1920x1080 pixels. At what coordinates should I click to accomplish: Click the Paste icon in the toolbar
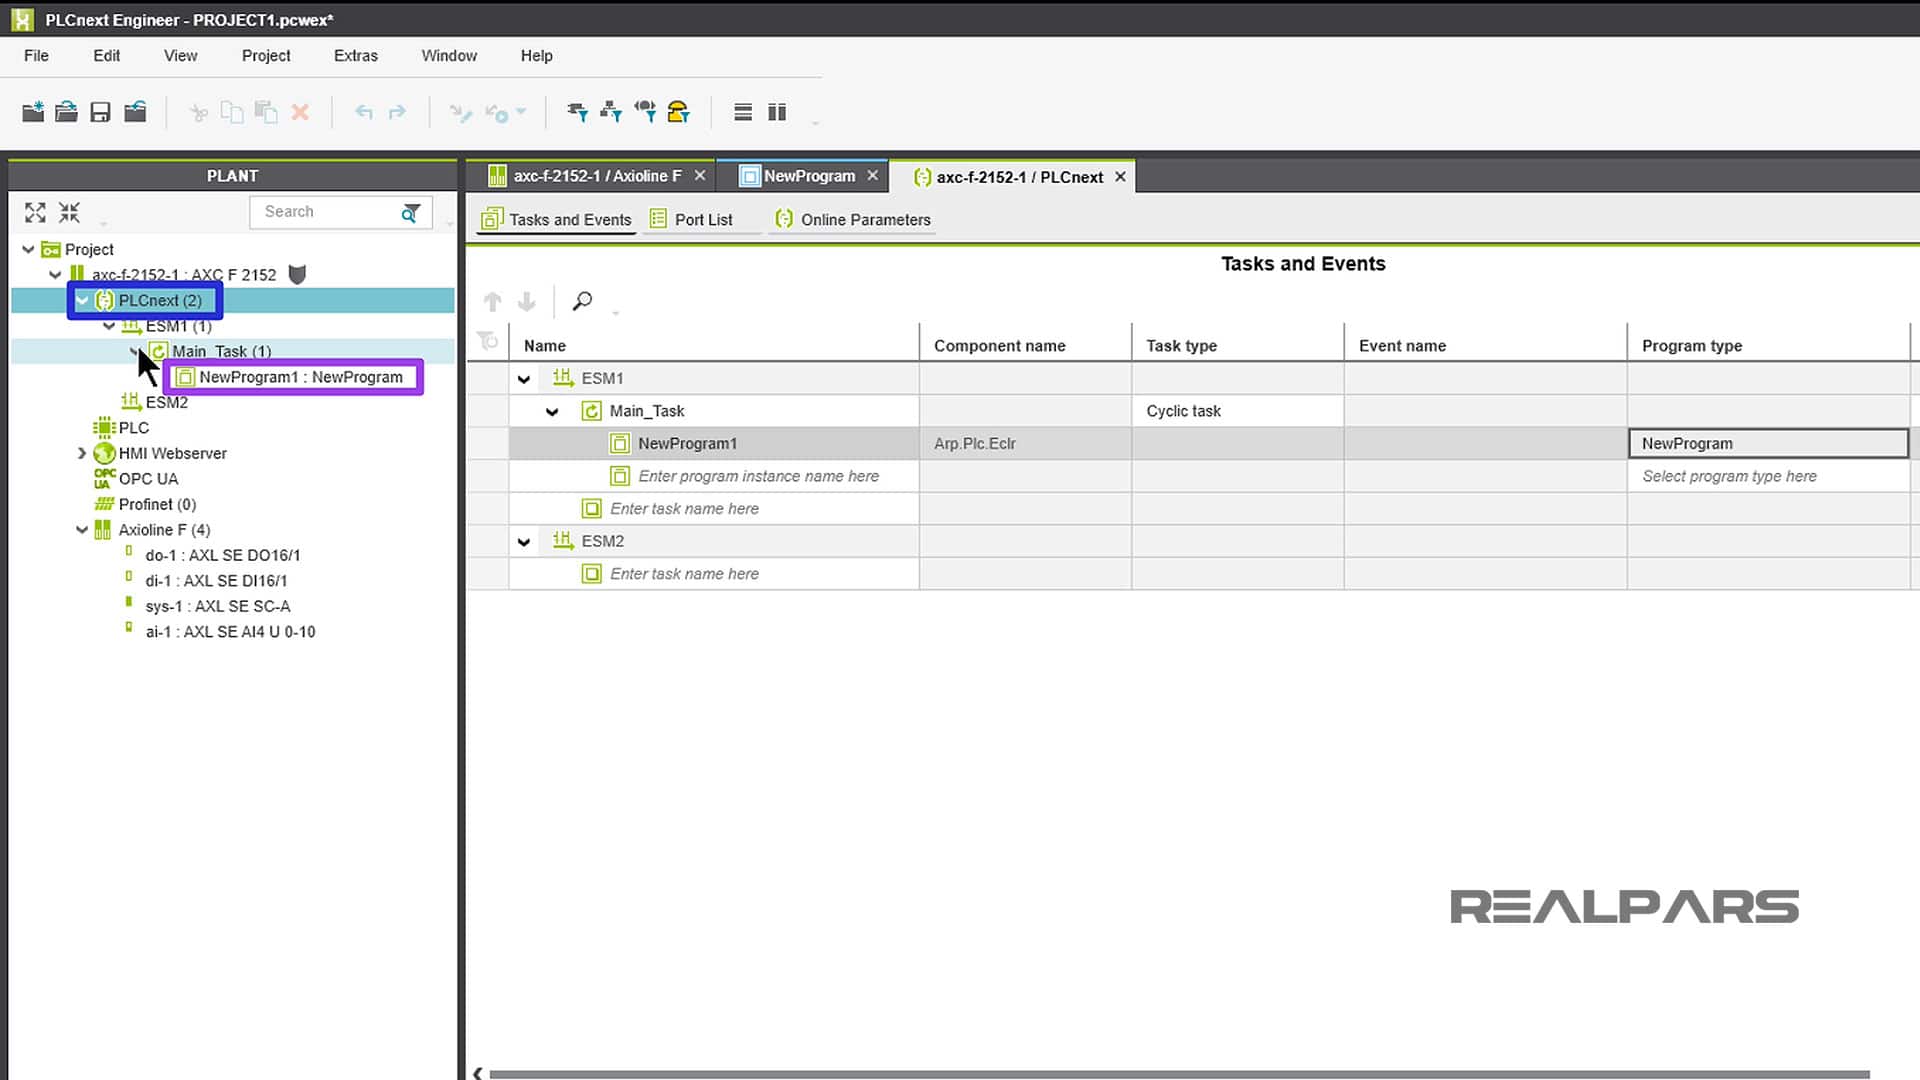pyautogui.click(x=266, y=112)
